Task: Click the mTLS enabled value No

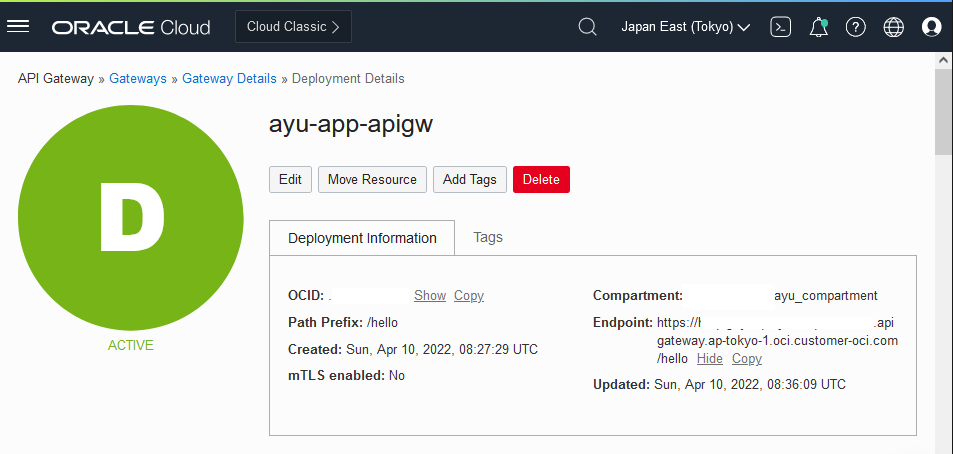Action: 397,376
